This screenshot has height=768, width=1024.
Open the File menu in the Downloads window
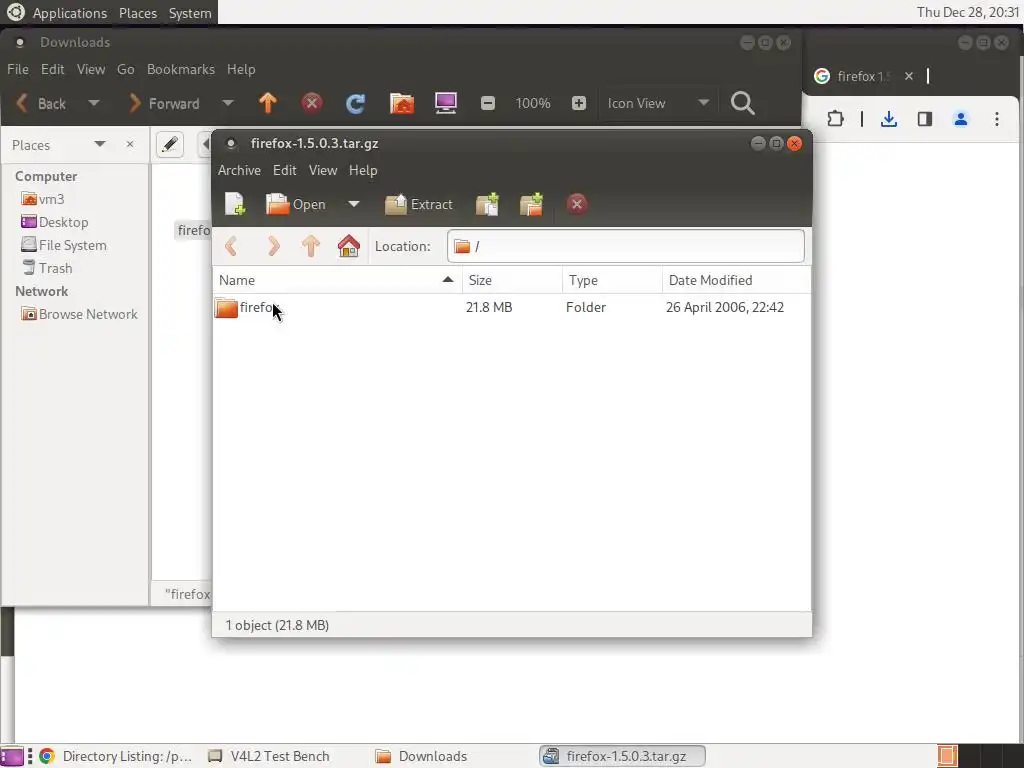(18, 69)
